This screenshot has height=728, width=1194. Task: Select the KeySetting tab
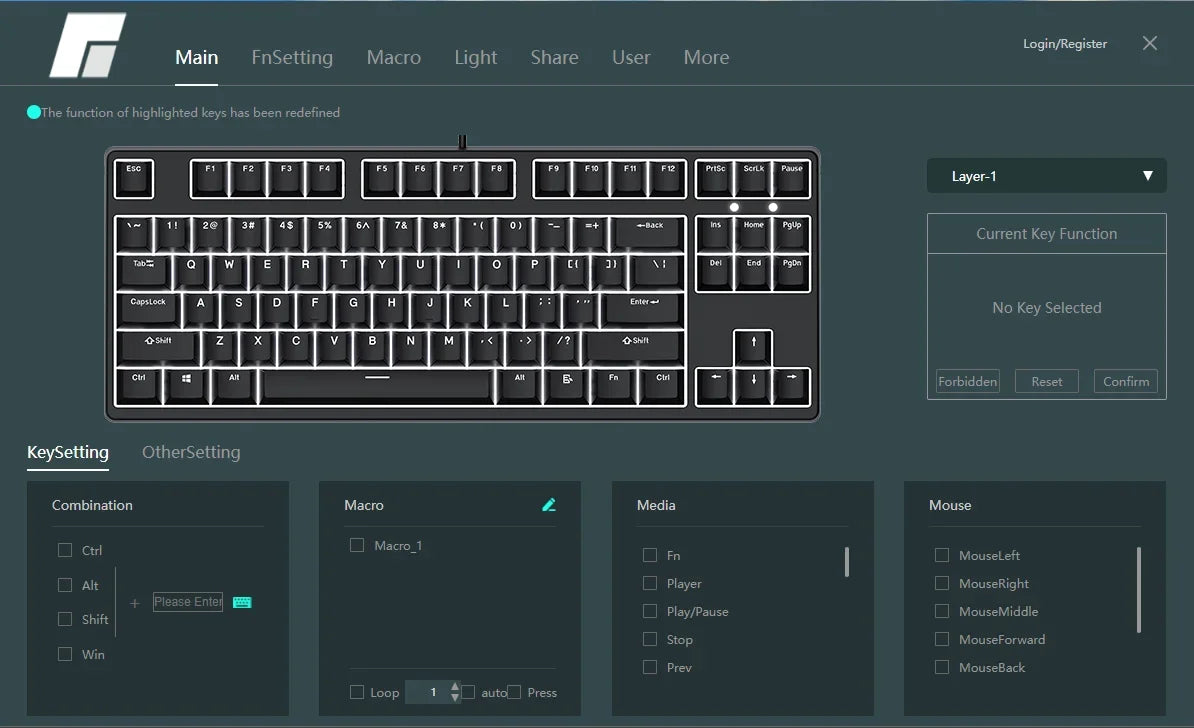[x=68, y=452]
